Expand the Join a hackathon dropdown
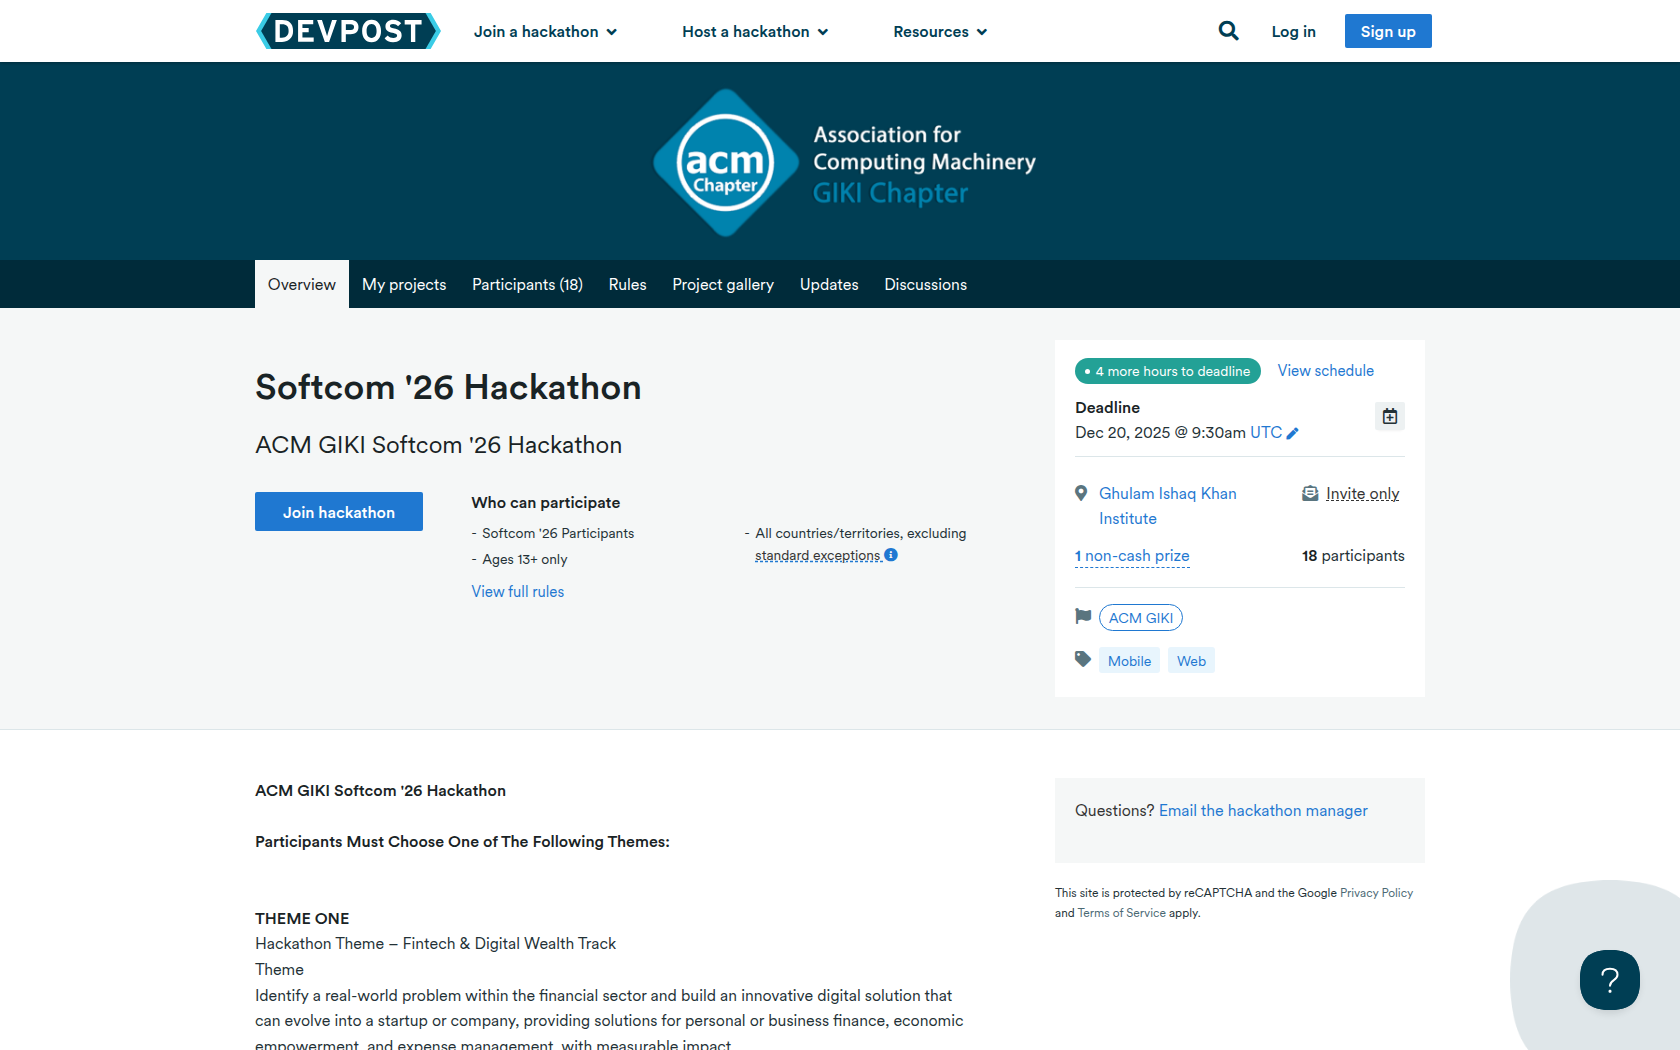Viewport: 1680px width, 1050px height. click(545, 32)
